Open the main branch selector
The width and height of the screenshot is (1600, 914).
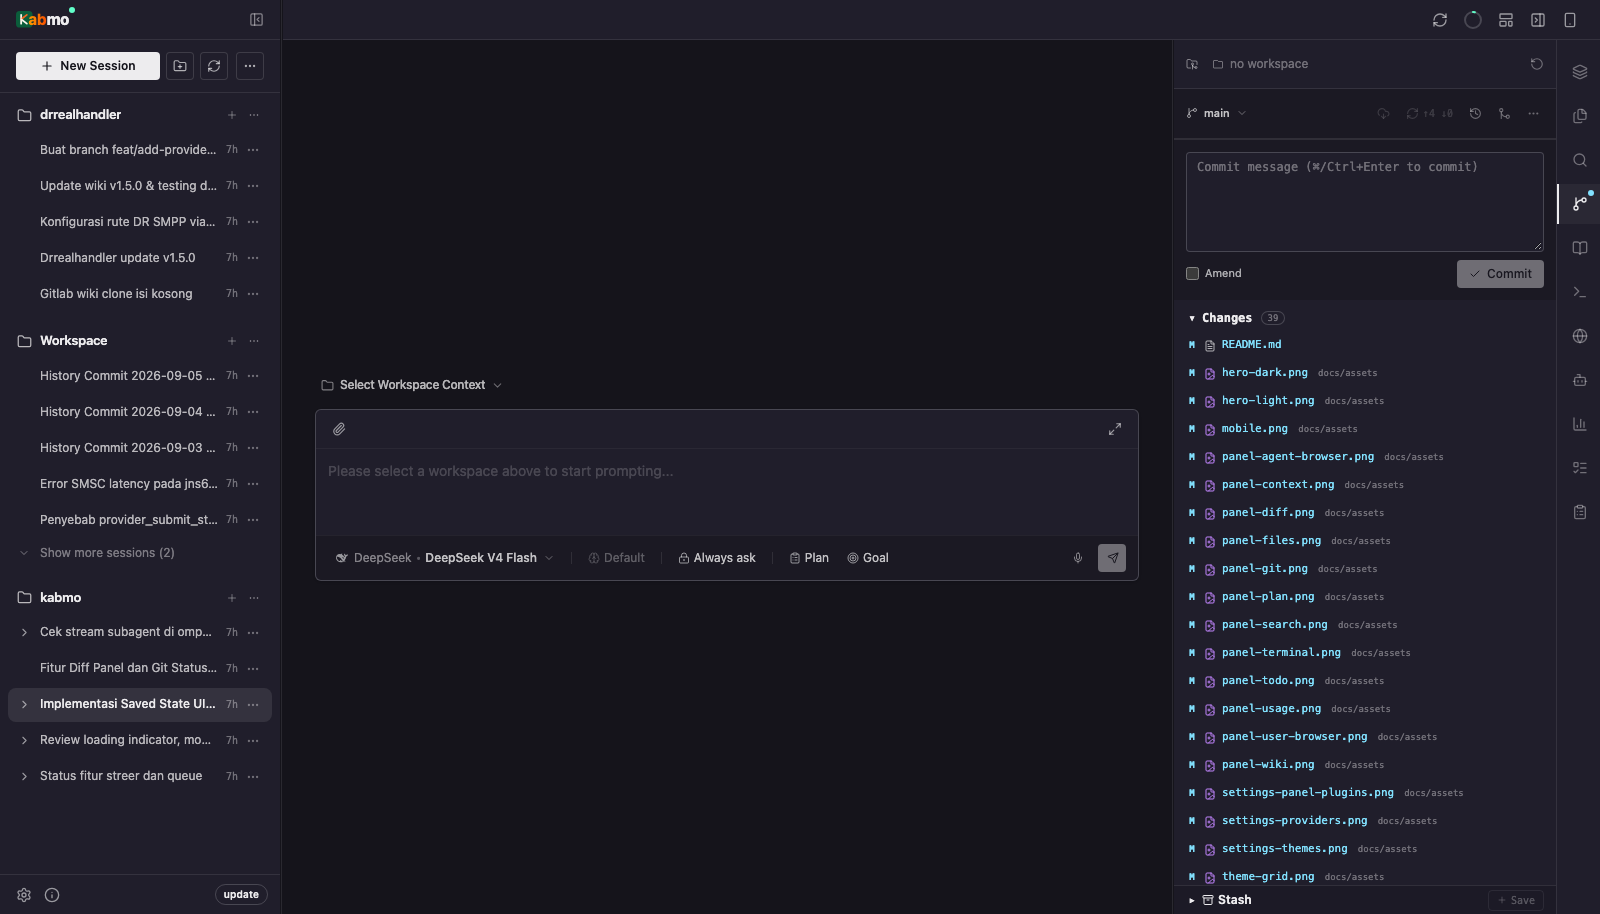tap(1216, 113)
